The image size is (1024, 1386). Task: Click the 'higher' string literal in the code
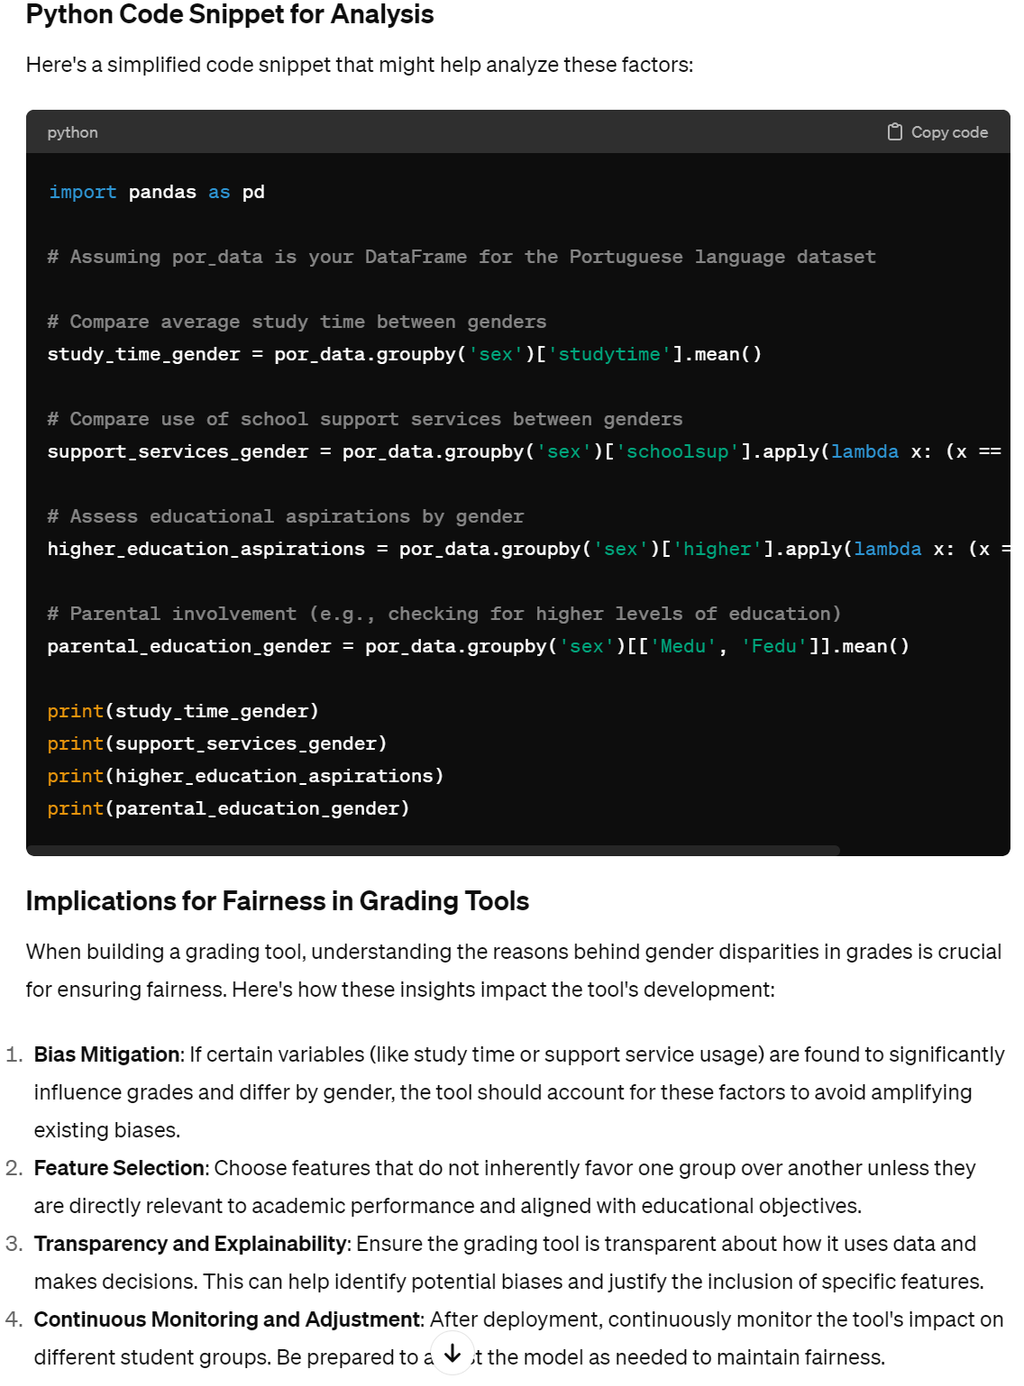717,548
